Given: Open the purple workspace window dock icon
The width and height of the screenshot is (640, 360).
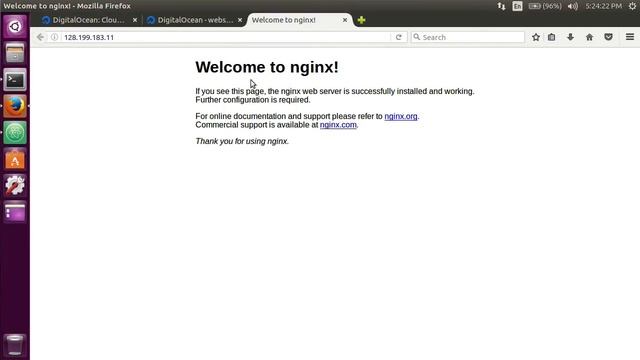Looking at the screenshot, I should [15, 212].
